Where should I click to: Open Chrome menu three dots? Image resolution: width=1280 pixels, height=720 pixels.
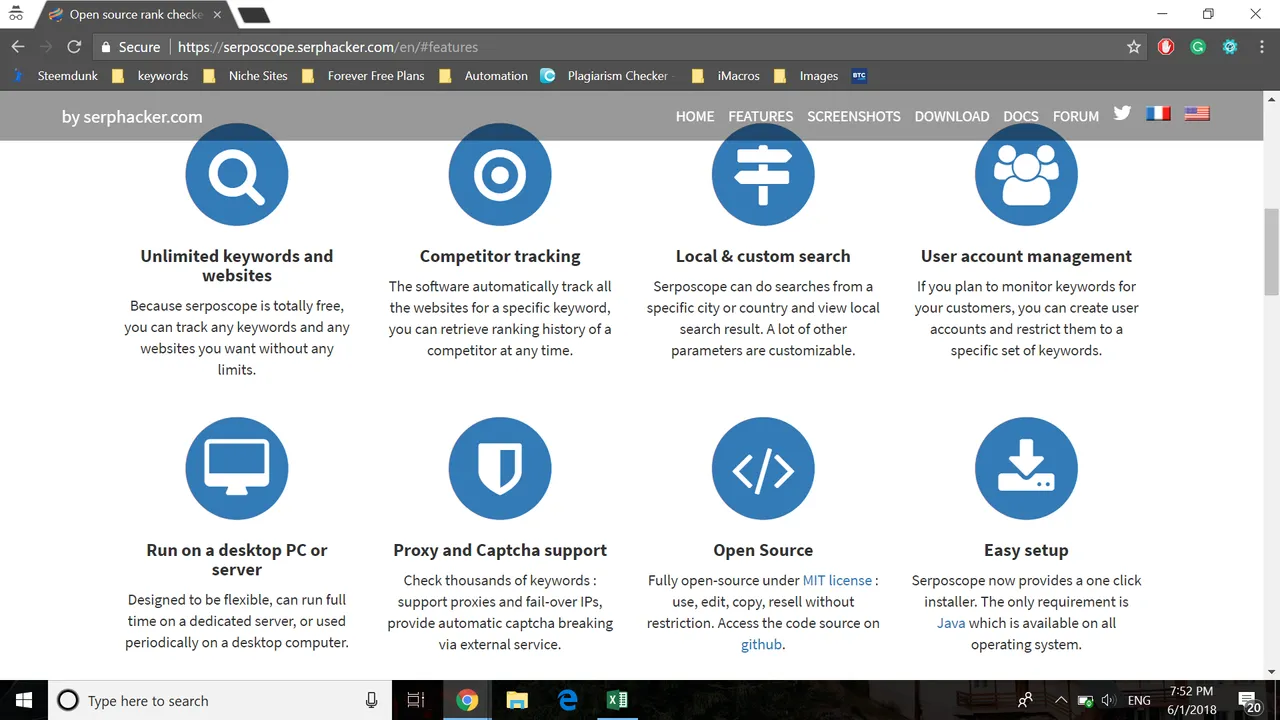1262,47
